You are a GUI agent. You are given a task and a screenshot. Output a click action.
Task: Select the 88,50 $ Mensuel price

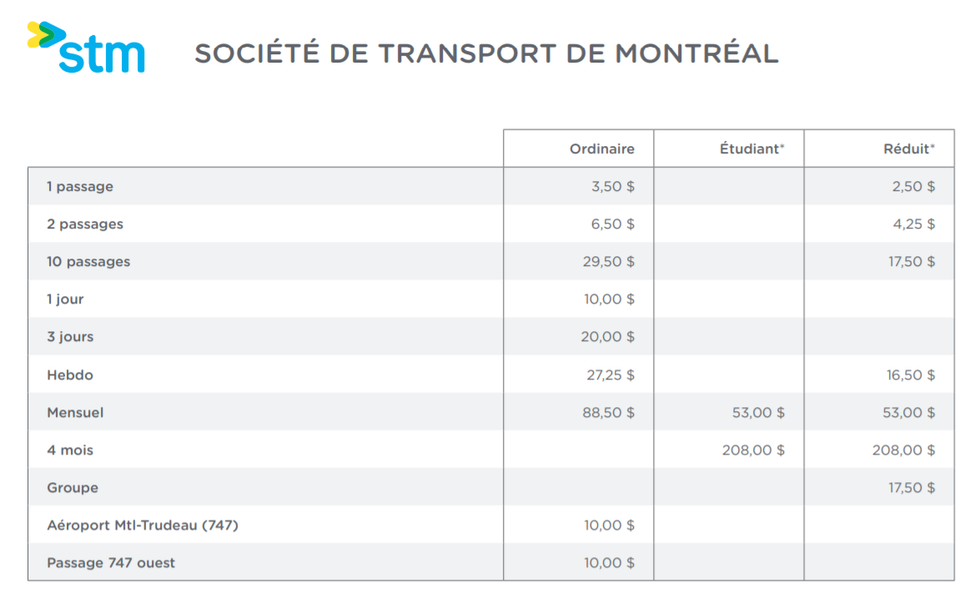tap(609, 412)
